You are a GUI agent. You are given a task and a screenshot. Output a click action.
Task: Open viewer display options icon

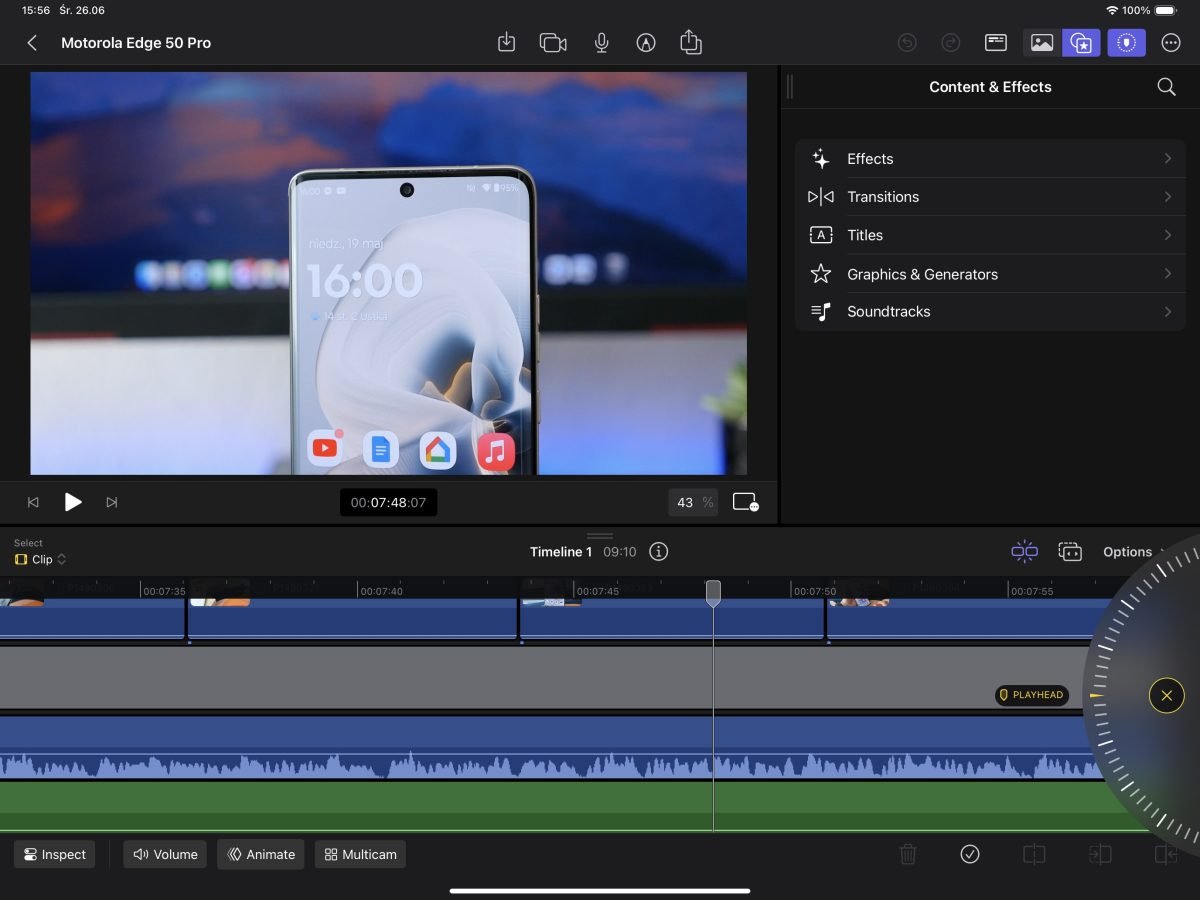pyautogui.click(x=745, y=502)
